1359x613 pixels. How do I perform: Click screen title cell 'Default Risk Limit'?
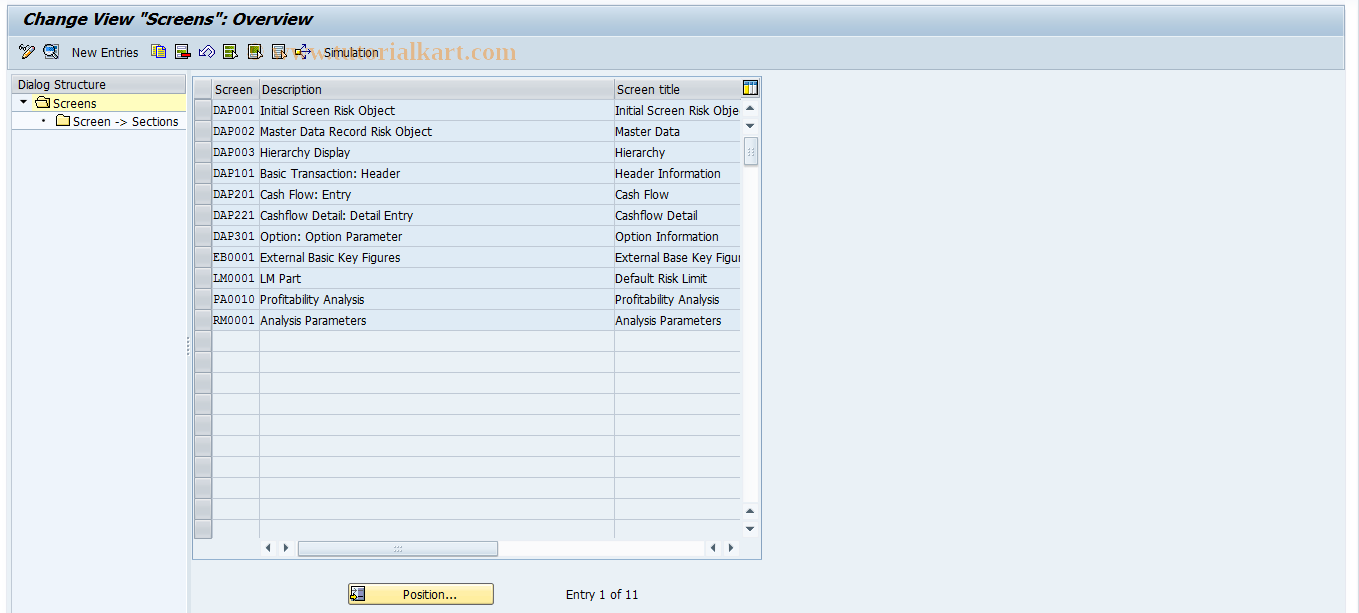[677, 278]
